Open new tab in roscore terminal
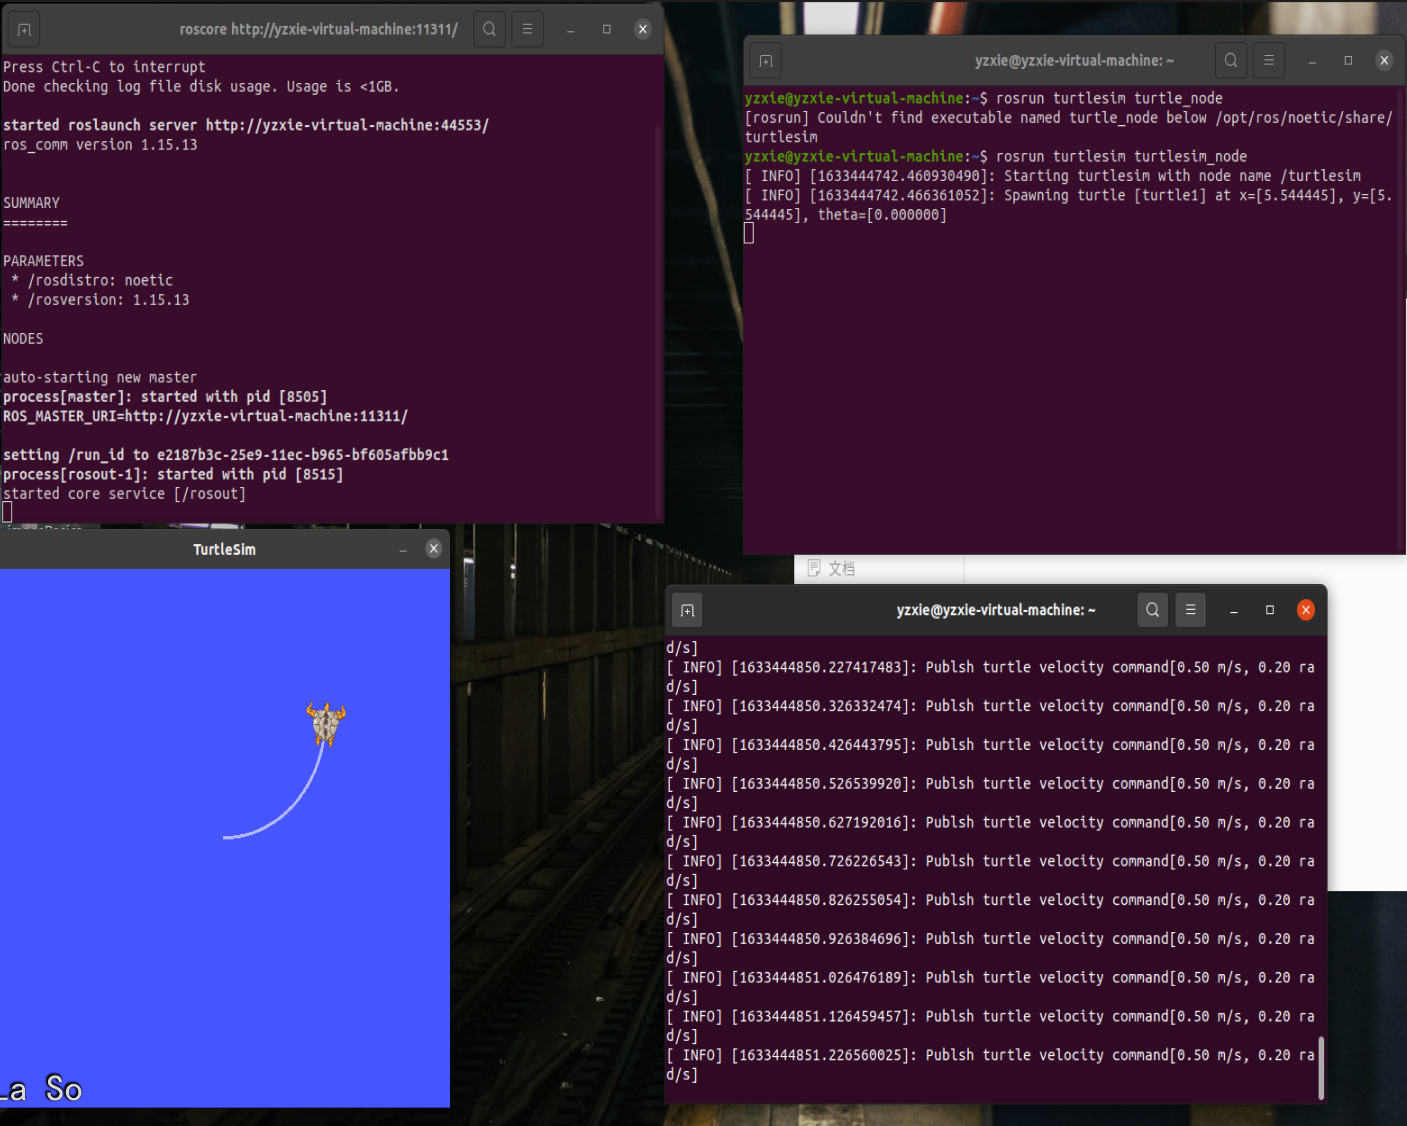Image resolution: width=1407 pixels, height=1126 pixels. pos(24,30)
